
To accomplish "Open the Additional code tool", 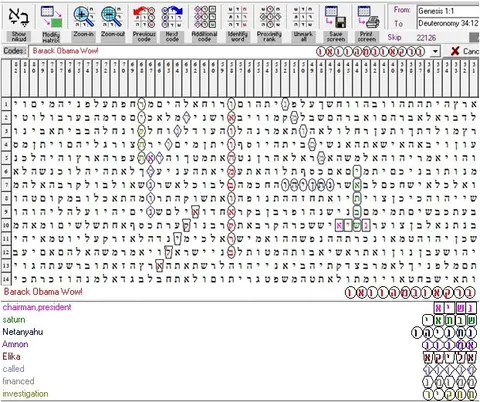I will pyautogui.click(x=205, y=17).
